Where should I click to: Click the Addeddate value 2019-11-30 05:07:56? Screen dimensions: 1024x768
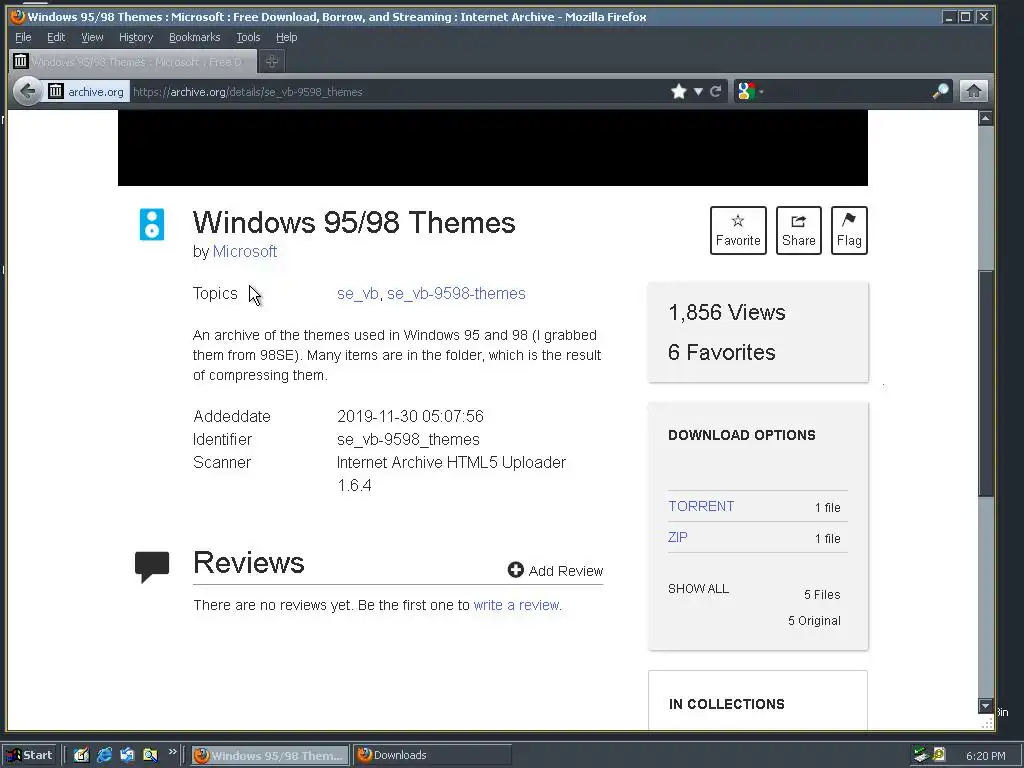(410, 417)
